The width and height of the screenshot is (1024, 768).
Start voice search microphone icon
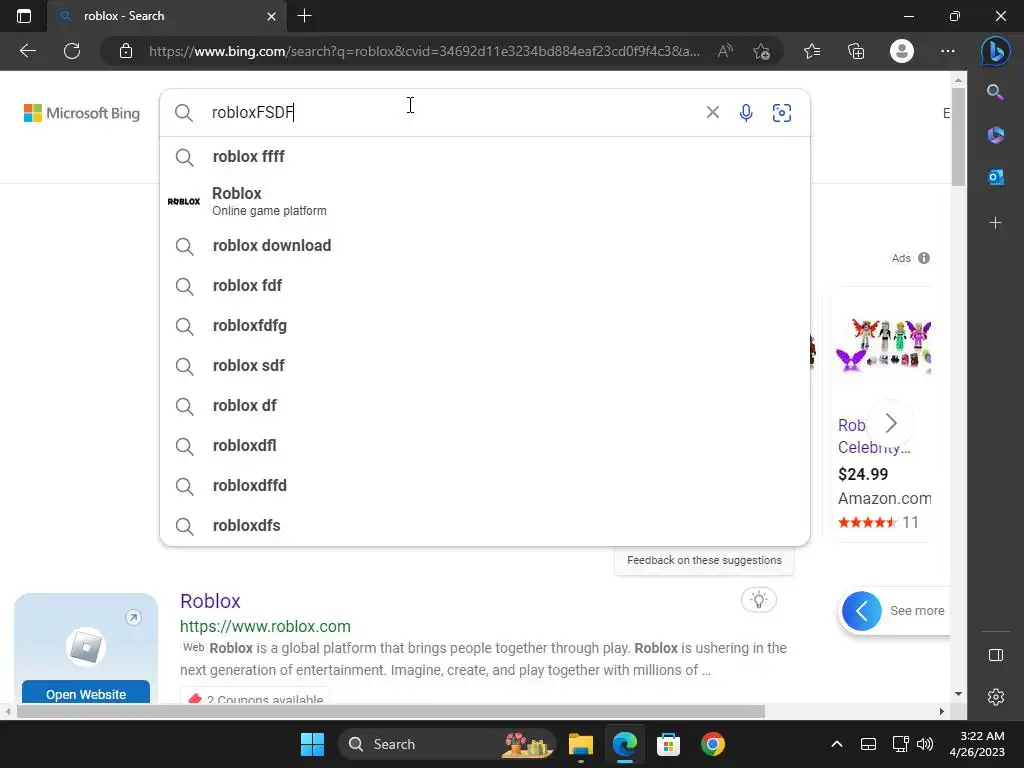746,113
